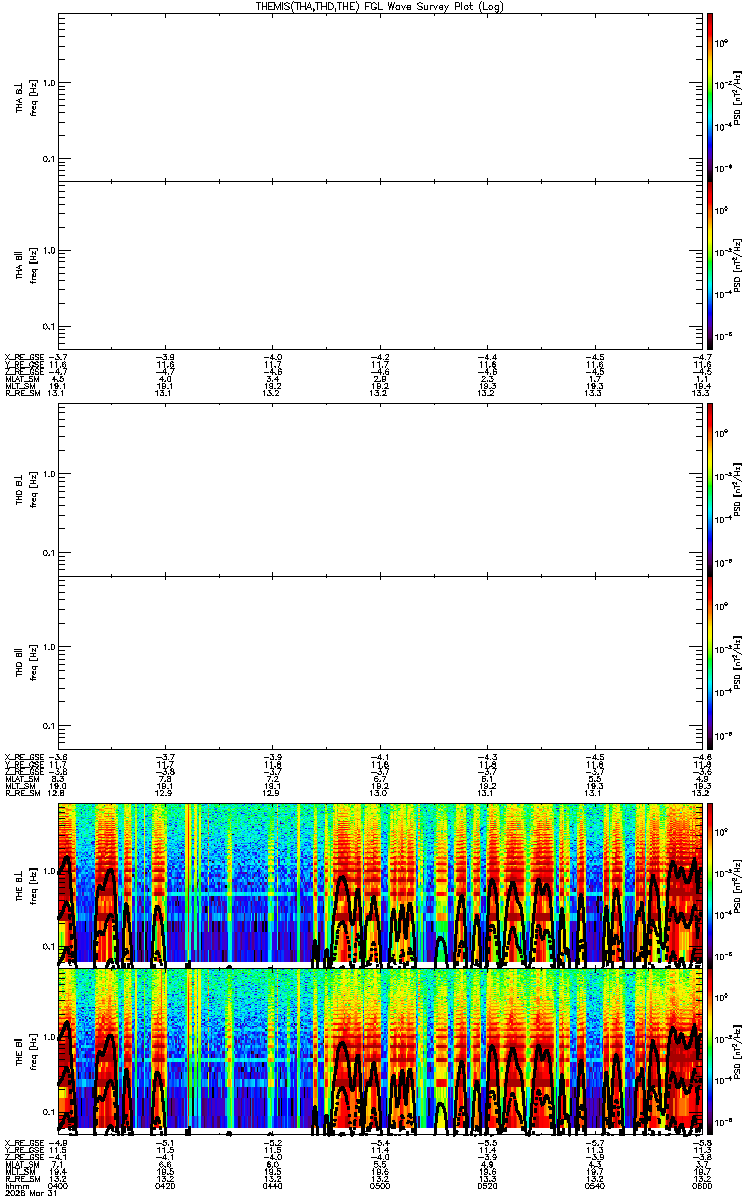Click the 'THE B∥ freq [Hz]' axis label
750x1200 pixels.
pyautogui.click(x=27, y=1050)
